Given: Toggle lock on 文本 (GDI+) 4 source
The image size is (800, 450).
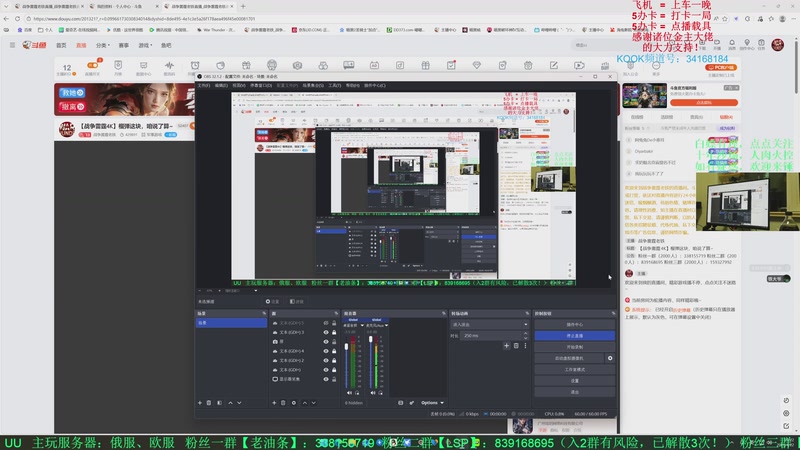Looking at the screenshot, I should 334,351.
